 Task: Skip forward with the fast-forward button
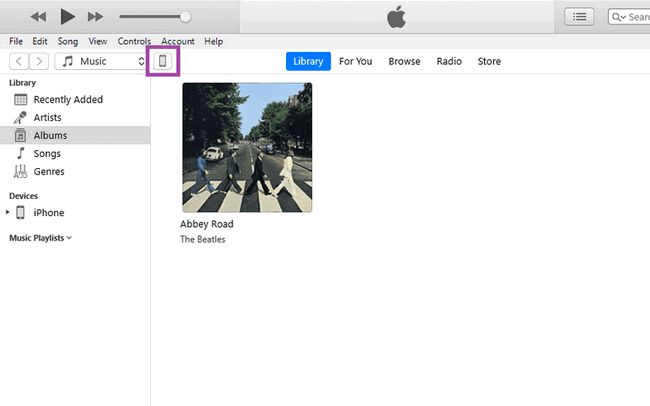[95, 17]
